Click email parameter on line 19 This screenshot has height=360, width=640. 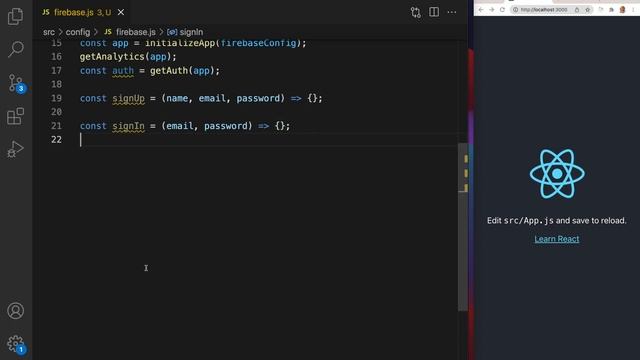coord(212,98)
